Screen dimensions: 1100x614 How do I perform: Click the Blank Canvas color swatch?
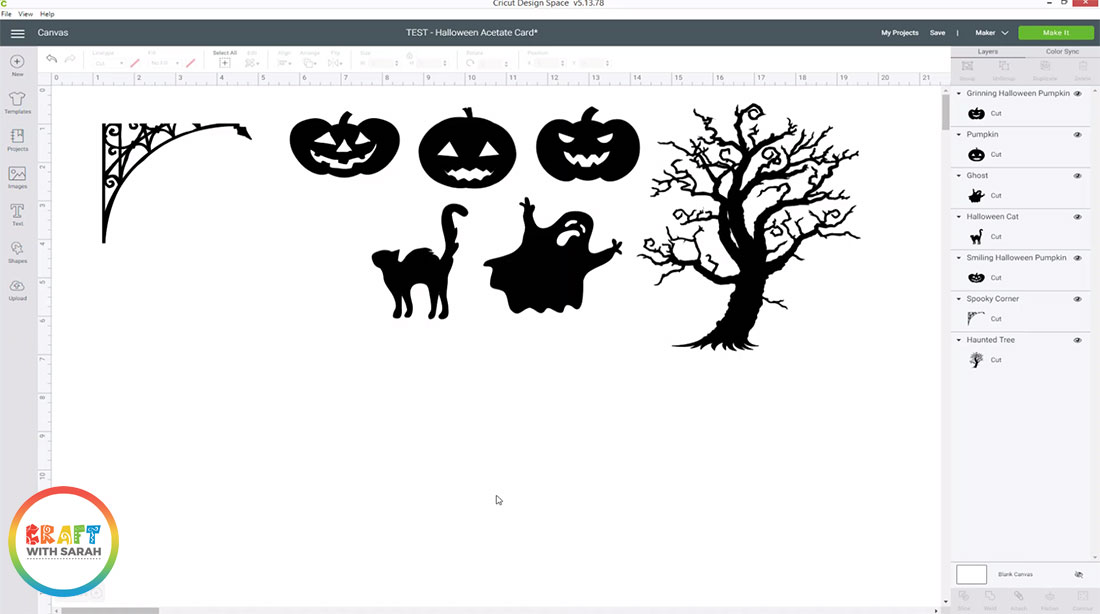pyautogui.click(x=971, y=574)
